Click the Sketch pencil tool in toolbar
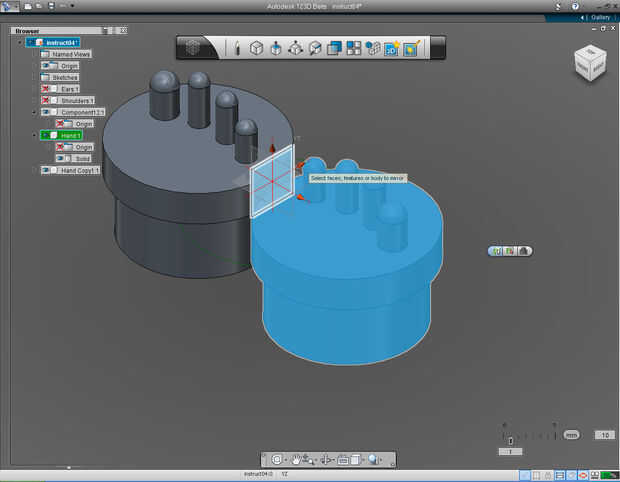Screen dimensions: 620x482 tap(237, 47)
